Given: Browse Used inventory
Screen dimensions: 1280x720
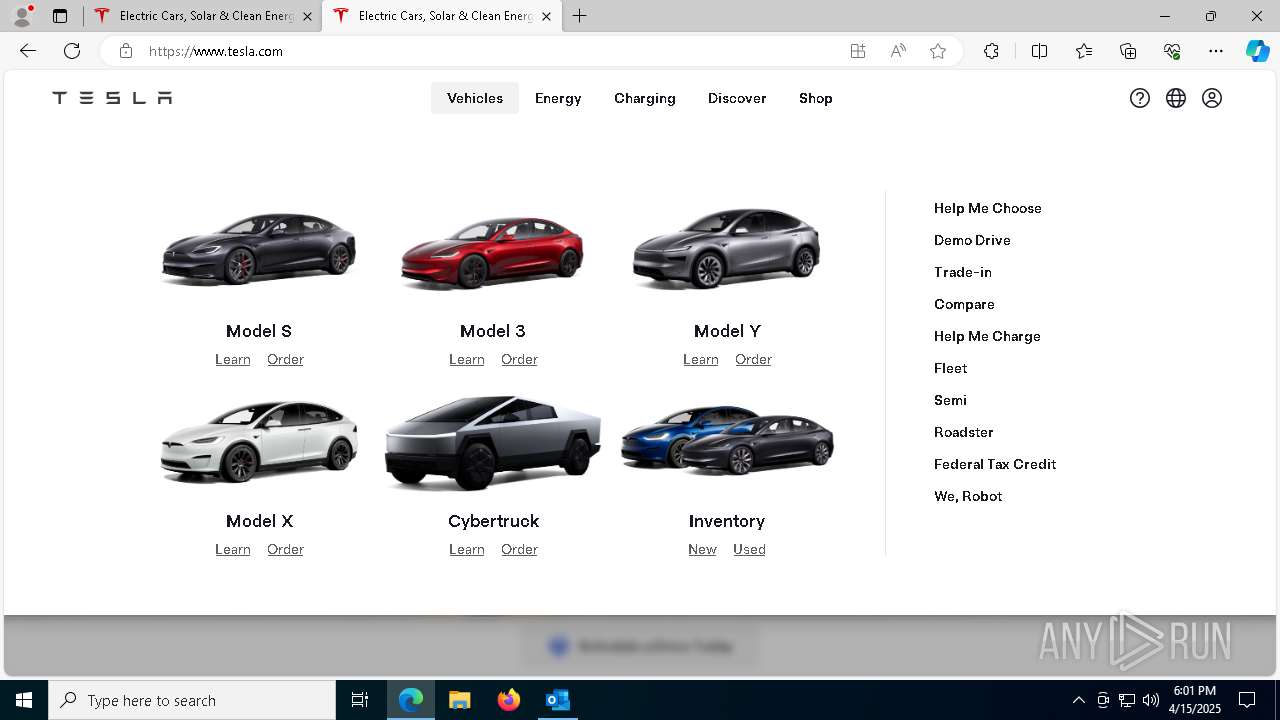Looking at the screenshot, I should click(749, 549).
